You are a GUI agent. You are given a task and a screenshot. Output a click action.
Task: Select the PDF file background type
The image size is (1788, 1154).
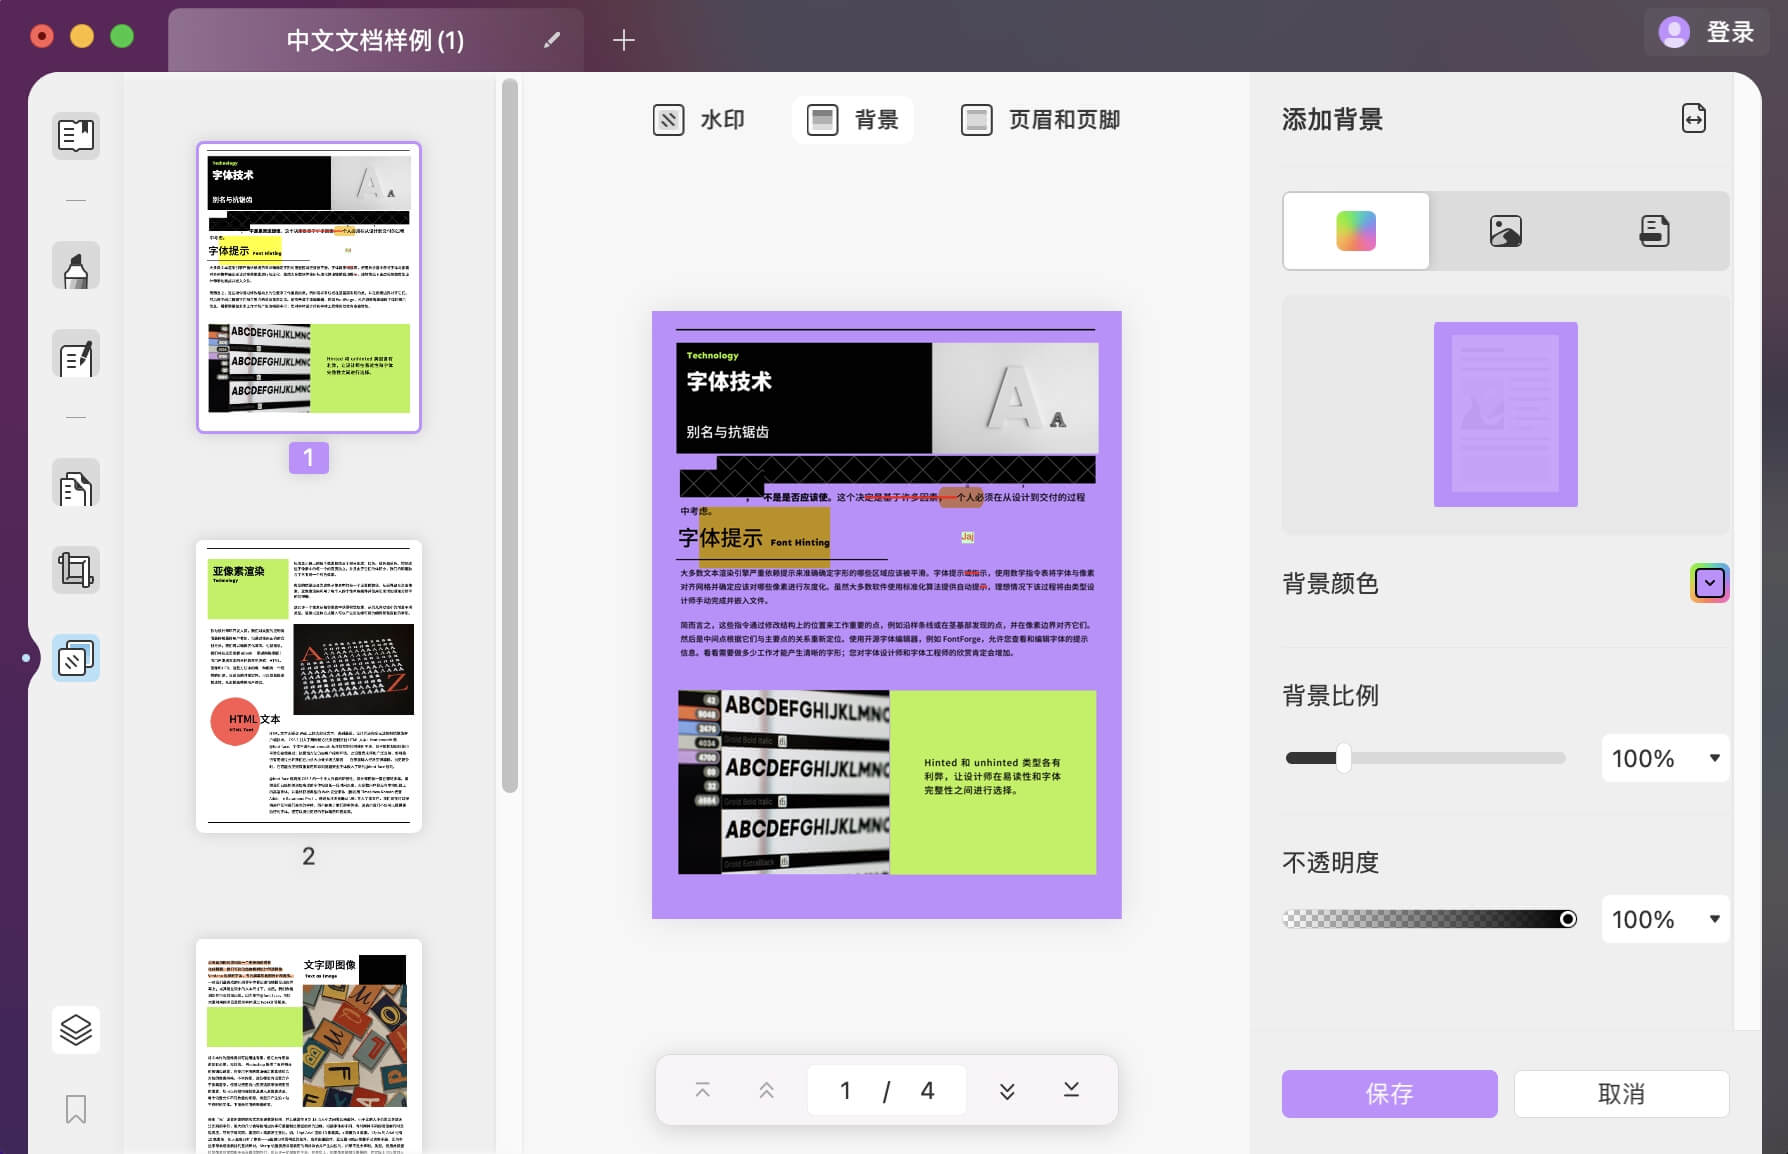coord(1654,231)
